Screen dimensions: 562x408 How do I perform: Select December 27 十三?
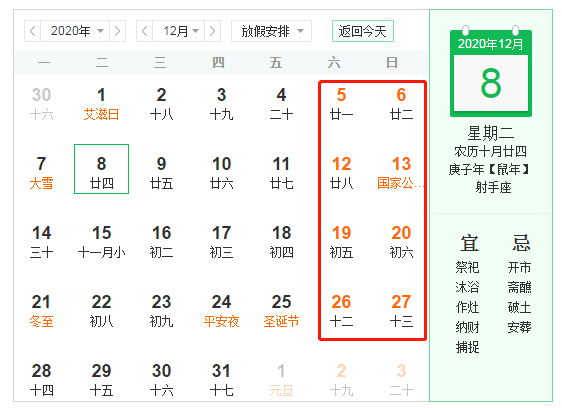pos(401,310)
